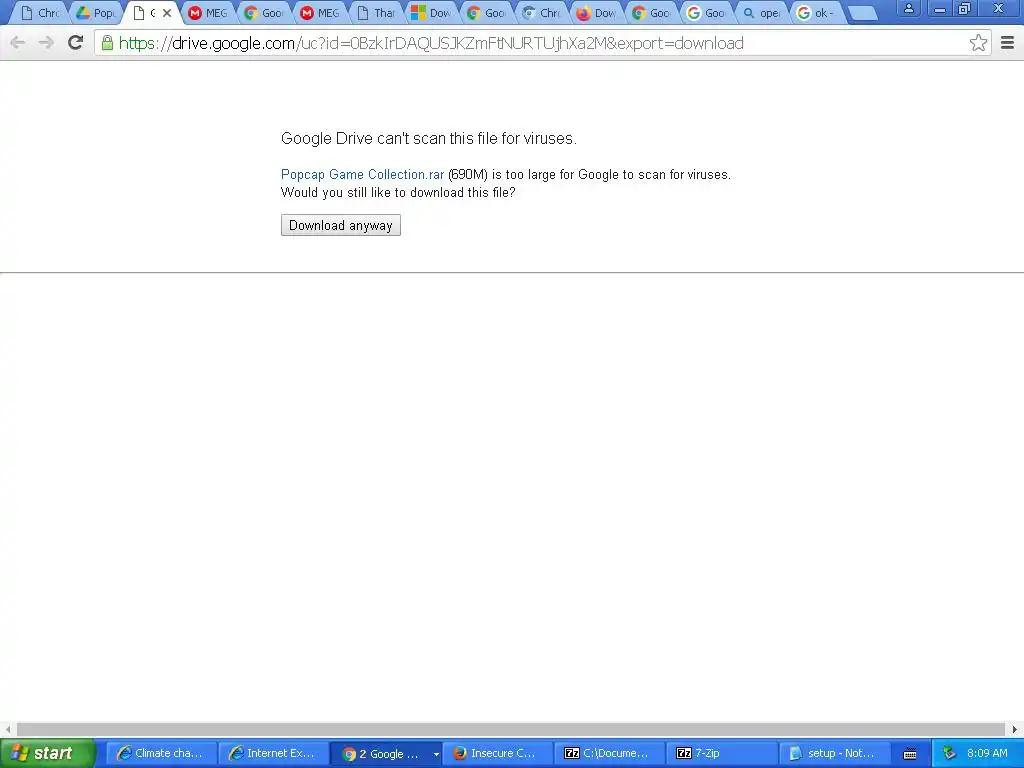Reload the current page
This screenshot has width=1024, height=768.
click(x=76, y=43)
